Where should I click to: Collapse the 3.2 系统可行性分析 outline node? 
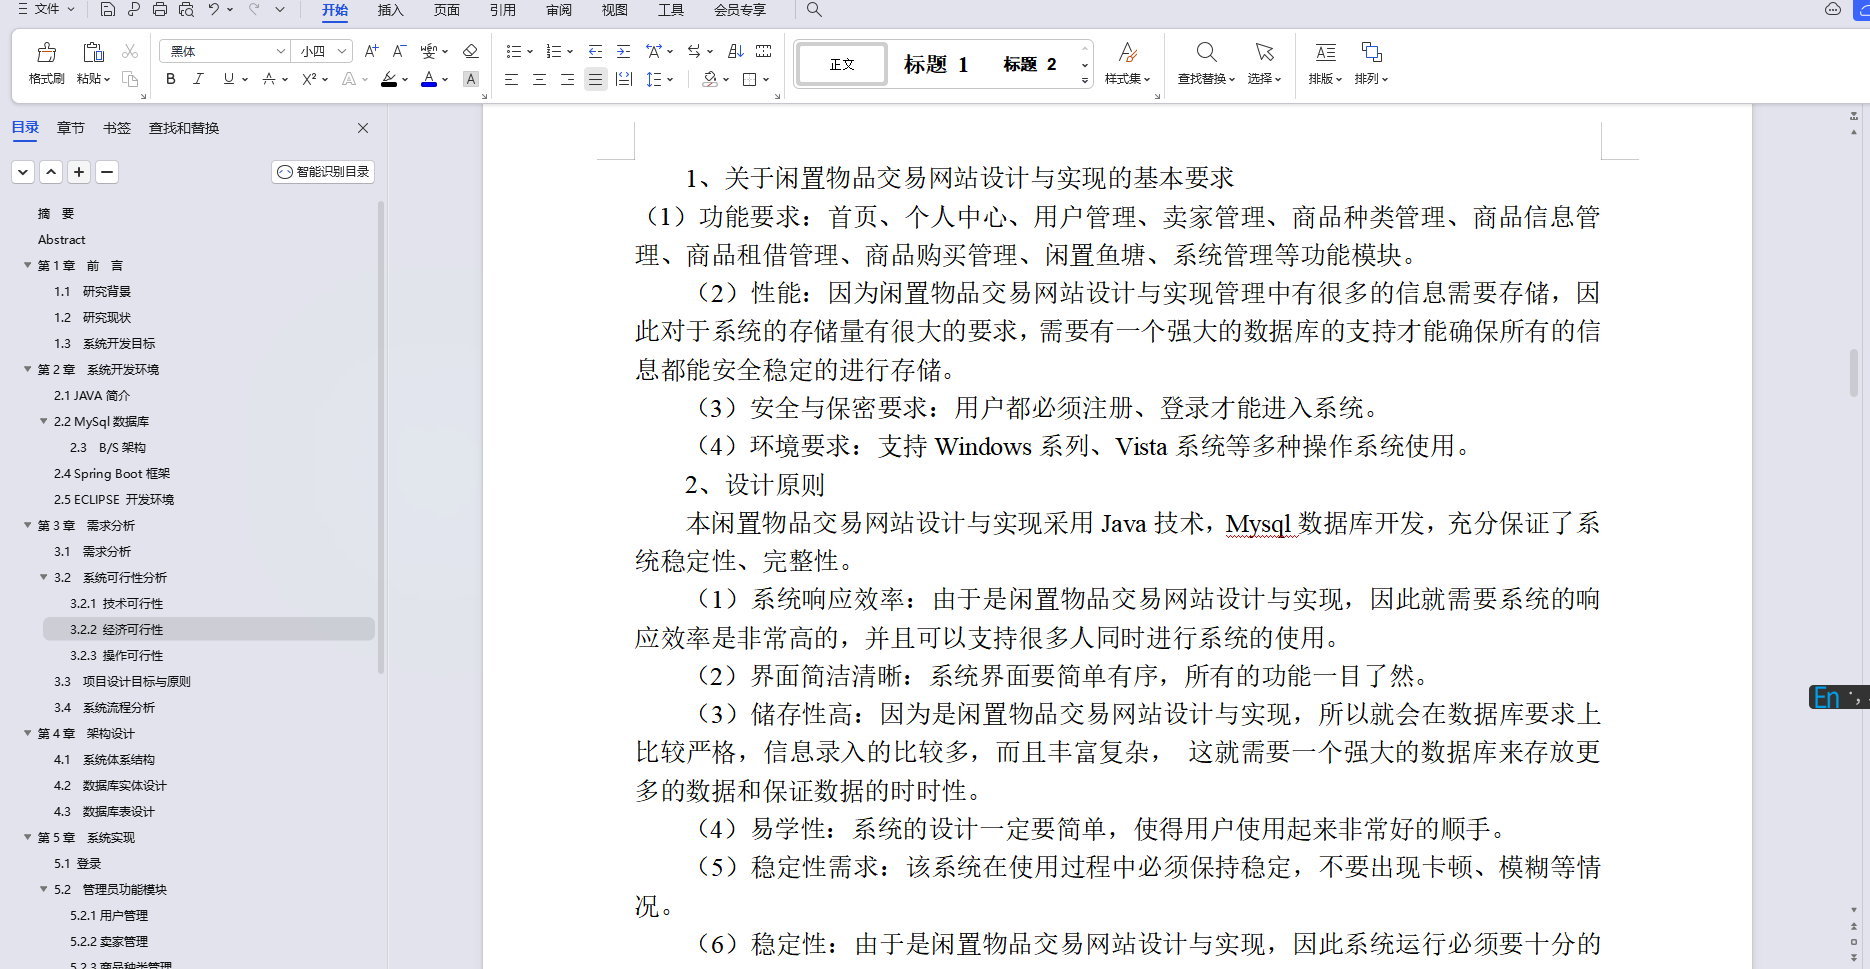click(x=43, y=577)
